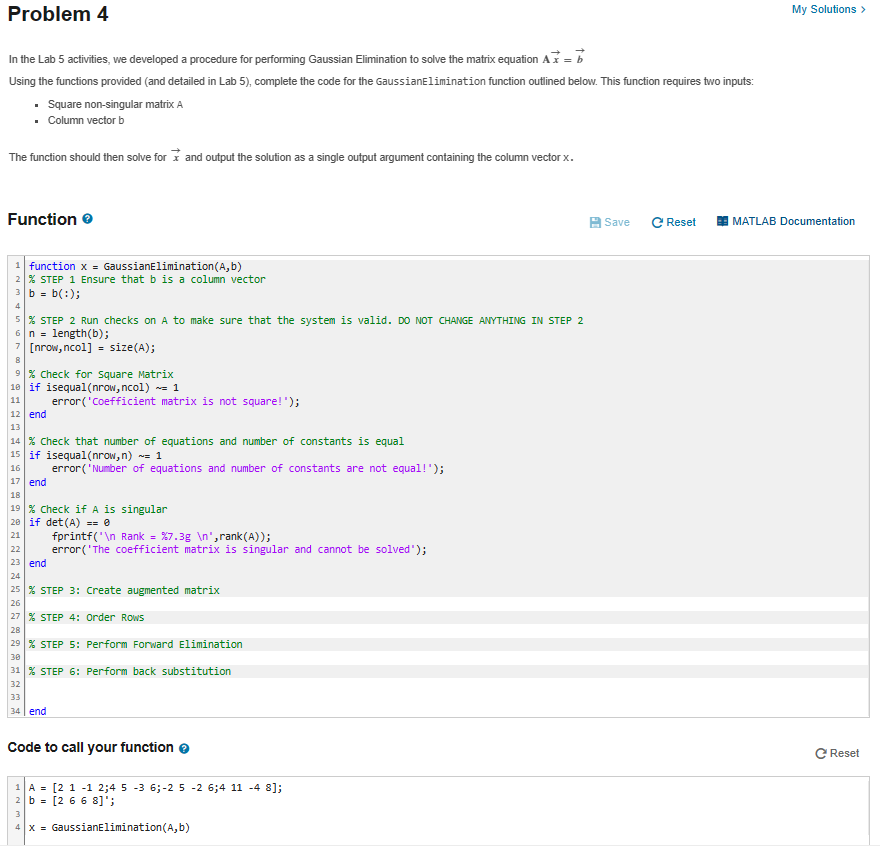Click the Problem 4 heading
This screenshot has width=880, height=846.
tap(57, 14)
